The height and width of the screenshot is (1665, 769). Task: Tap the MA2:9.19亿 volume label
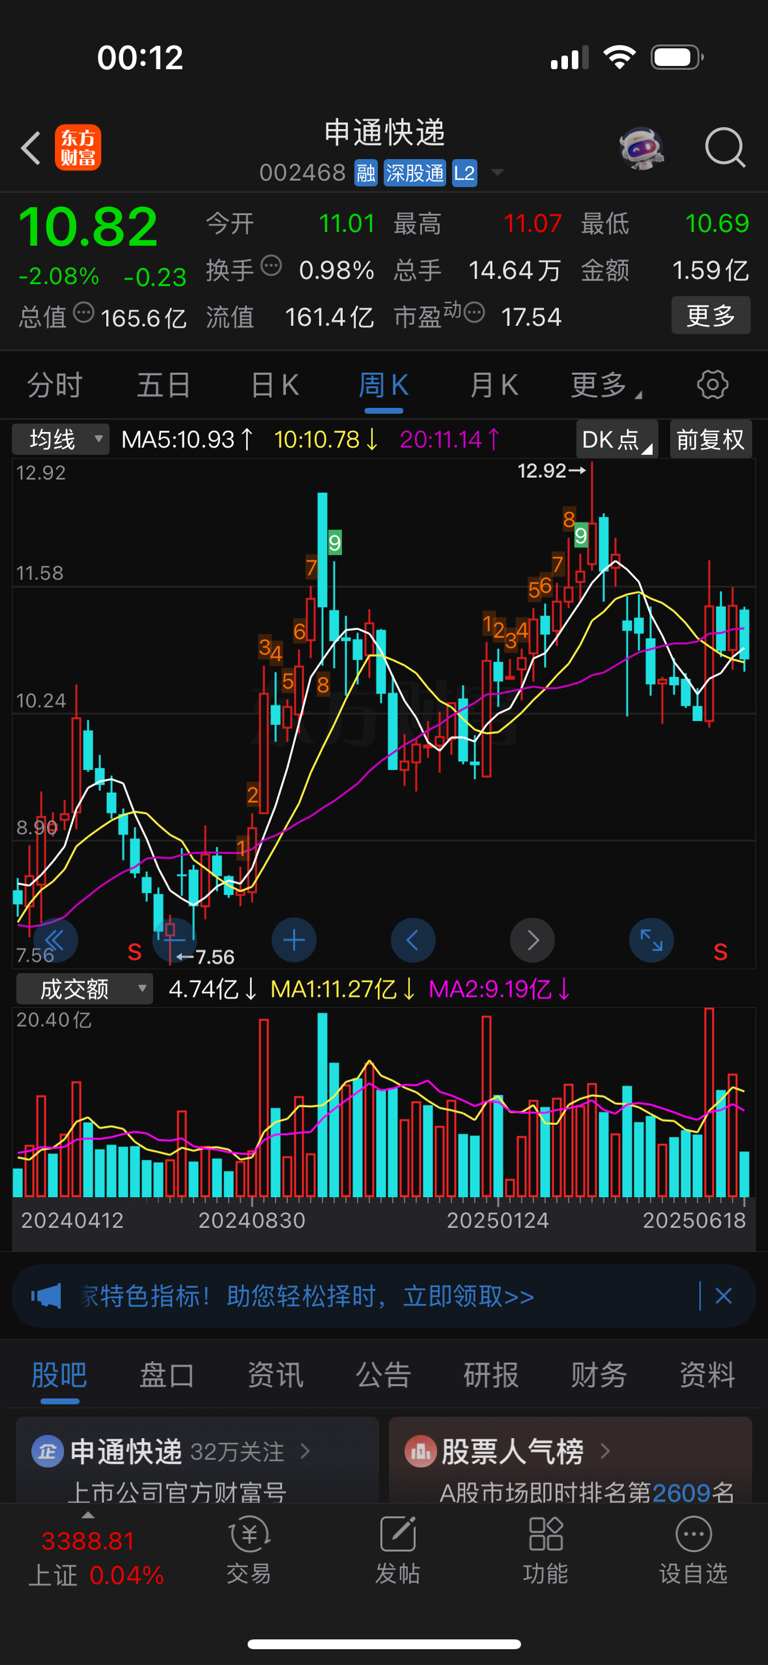tap(499, 989)
